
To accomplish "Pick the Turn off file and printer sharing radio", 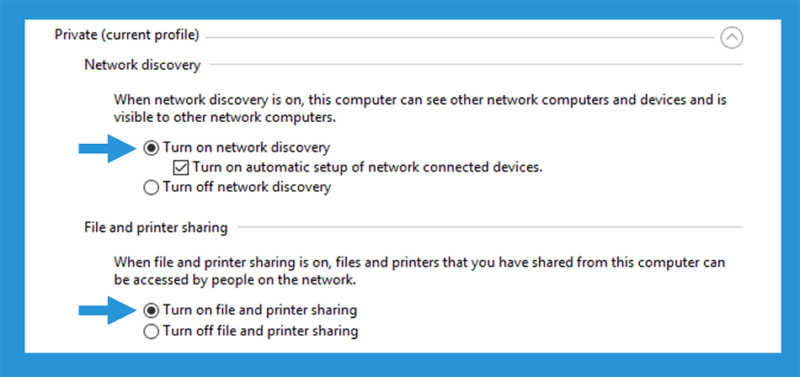I will click(x=151, y=332).
